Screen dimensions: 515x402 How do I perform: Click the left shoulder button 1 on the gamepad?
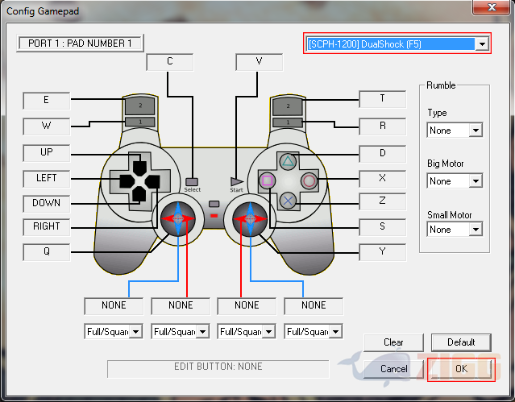pyautogui.click(x=140, y=122)
